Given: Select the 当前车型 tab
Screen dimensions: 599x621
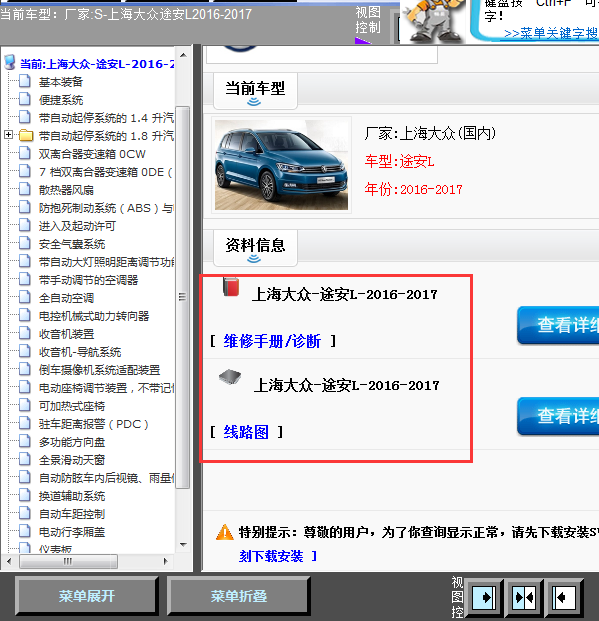Looking at the screenshot, I should tap(255, 91).
